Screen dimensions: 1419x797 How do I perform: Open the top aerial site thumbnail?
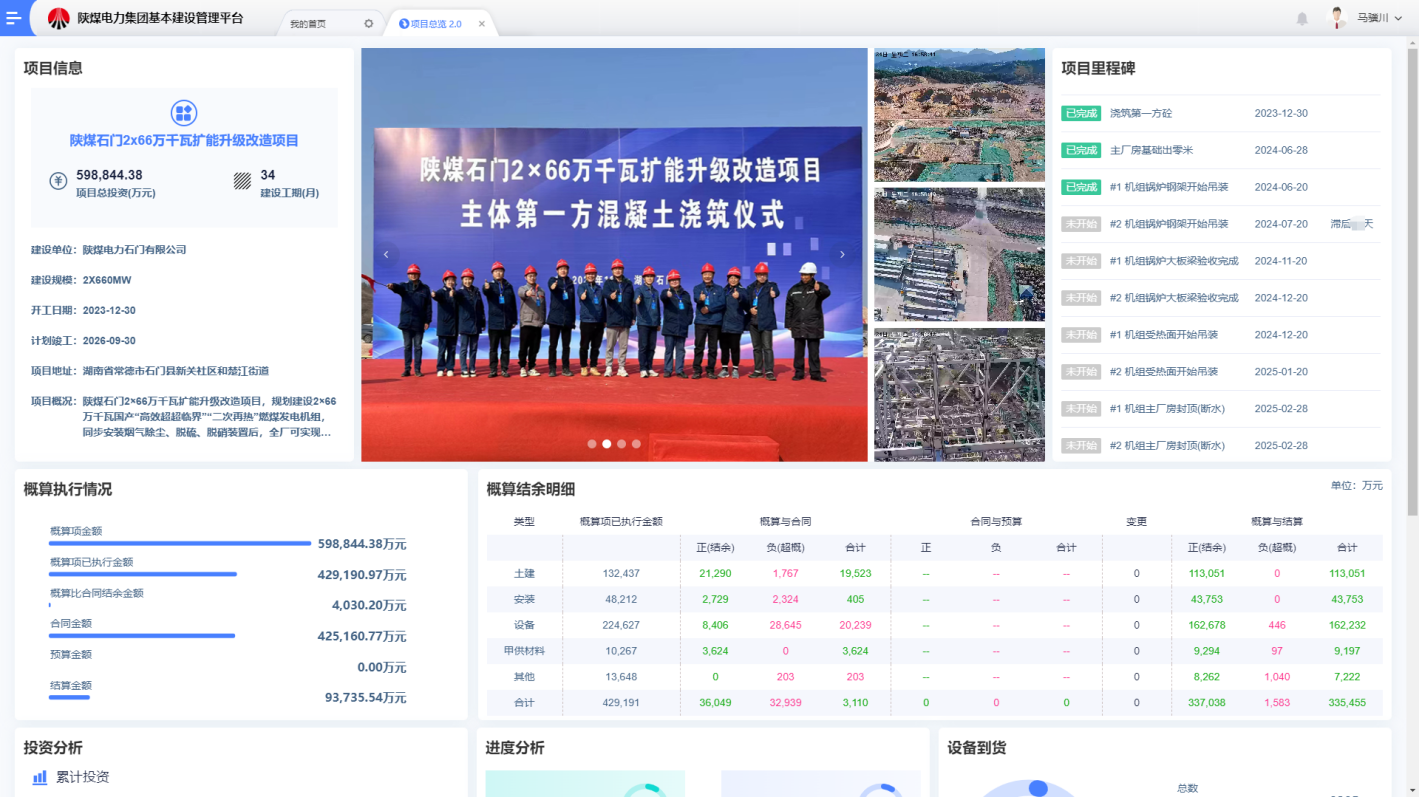pyautogui.click(x=959, y=115)
